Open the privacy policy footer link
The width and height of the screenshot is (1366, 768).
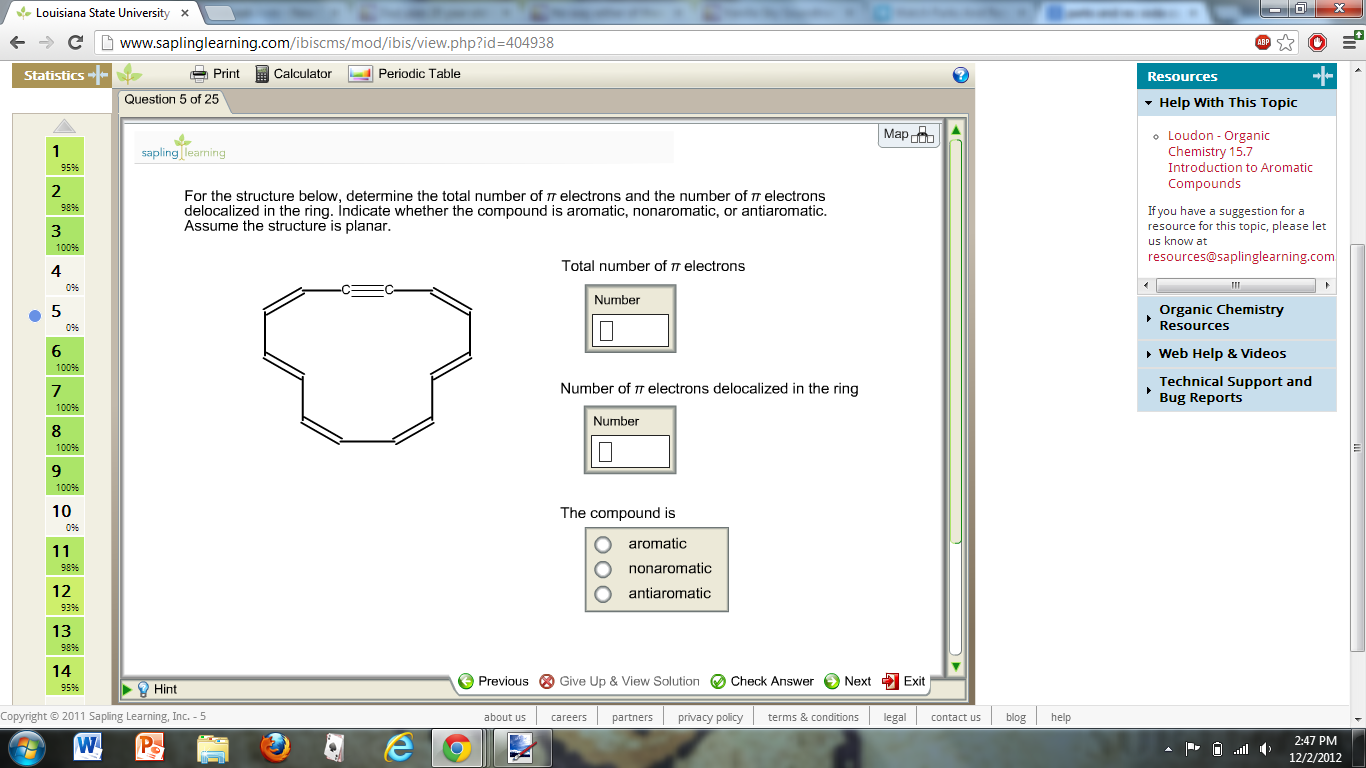click(710, 717)
